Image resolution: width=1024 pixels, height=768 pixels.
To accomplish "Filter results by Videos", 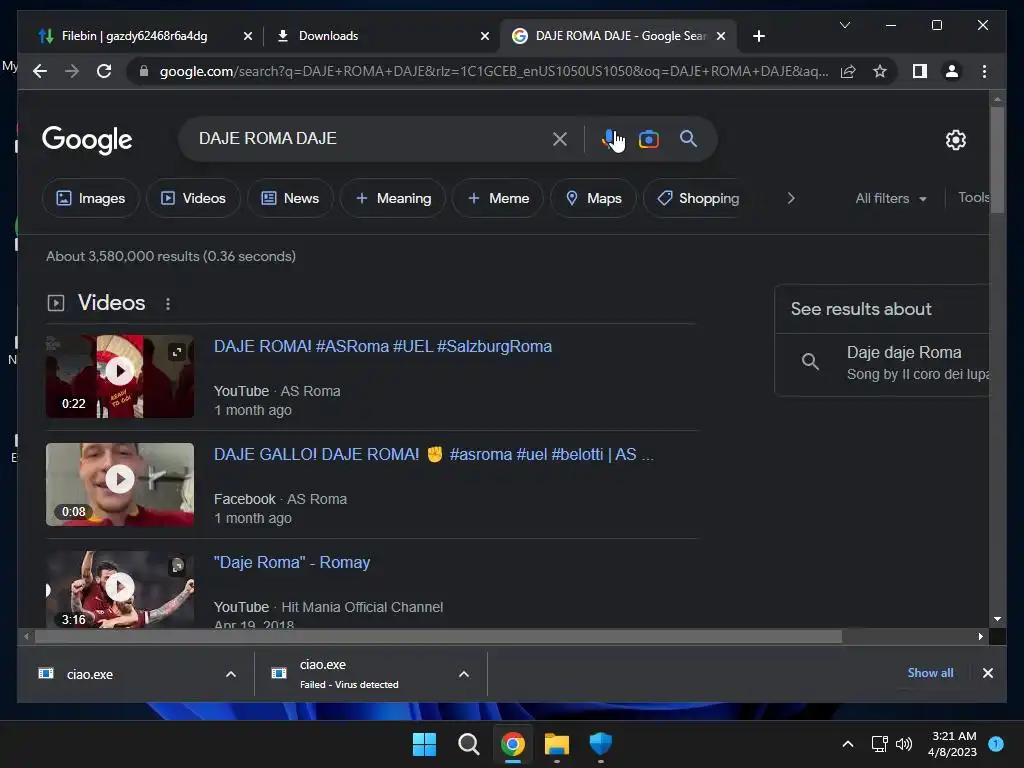I will pyautogui.click(x=193, y=198).
